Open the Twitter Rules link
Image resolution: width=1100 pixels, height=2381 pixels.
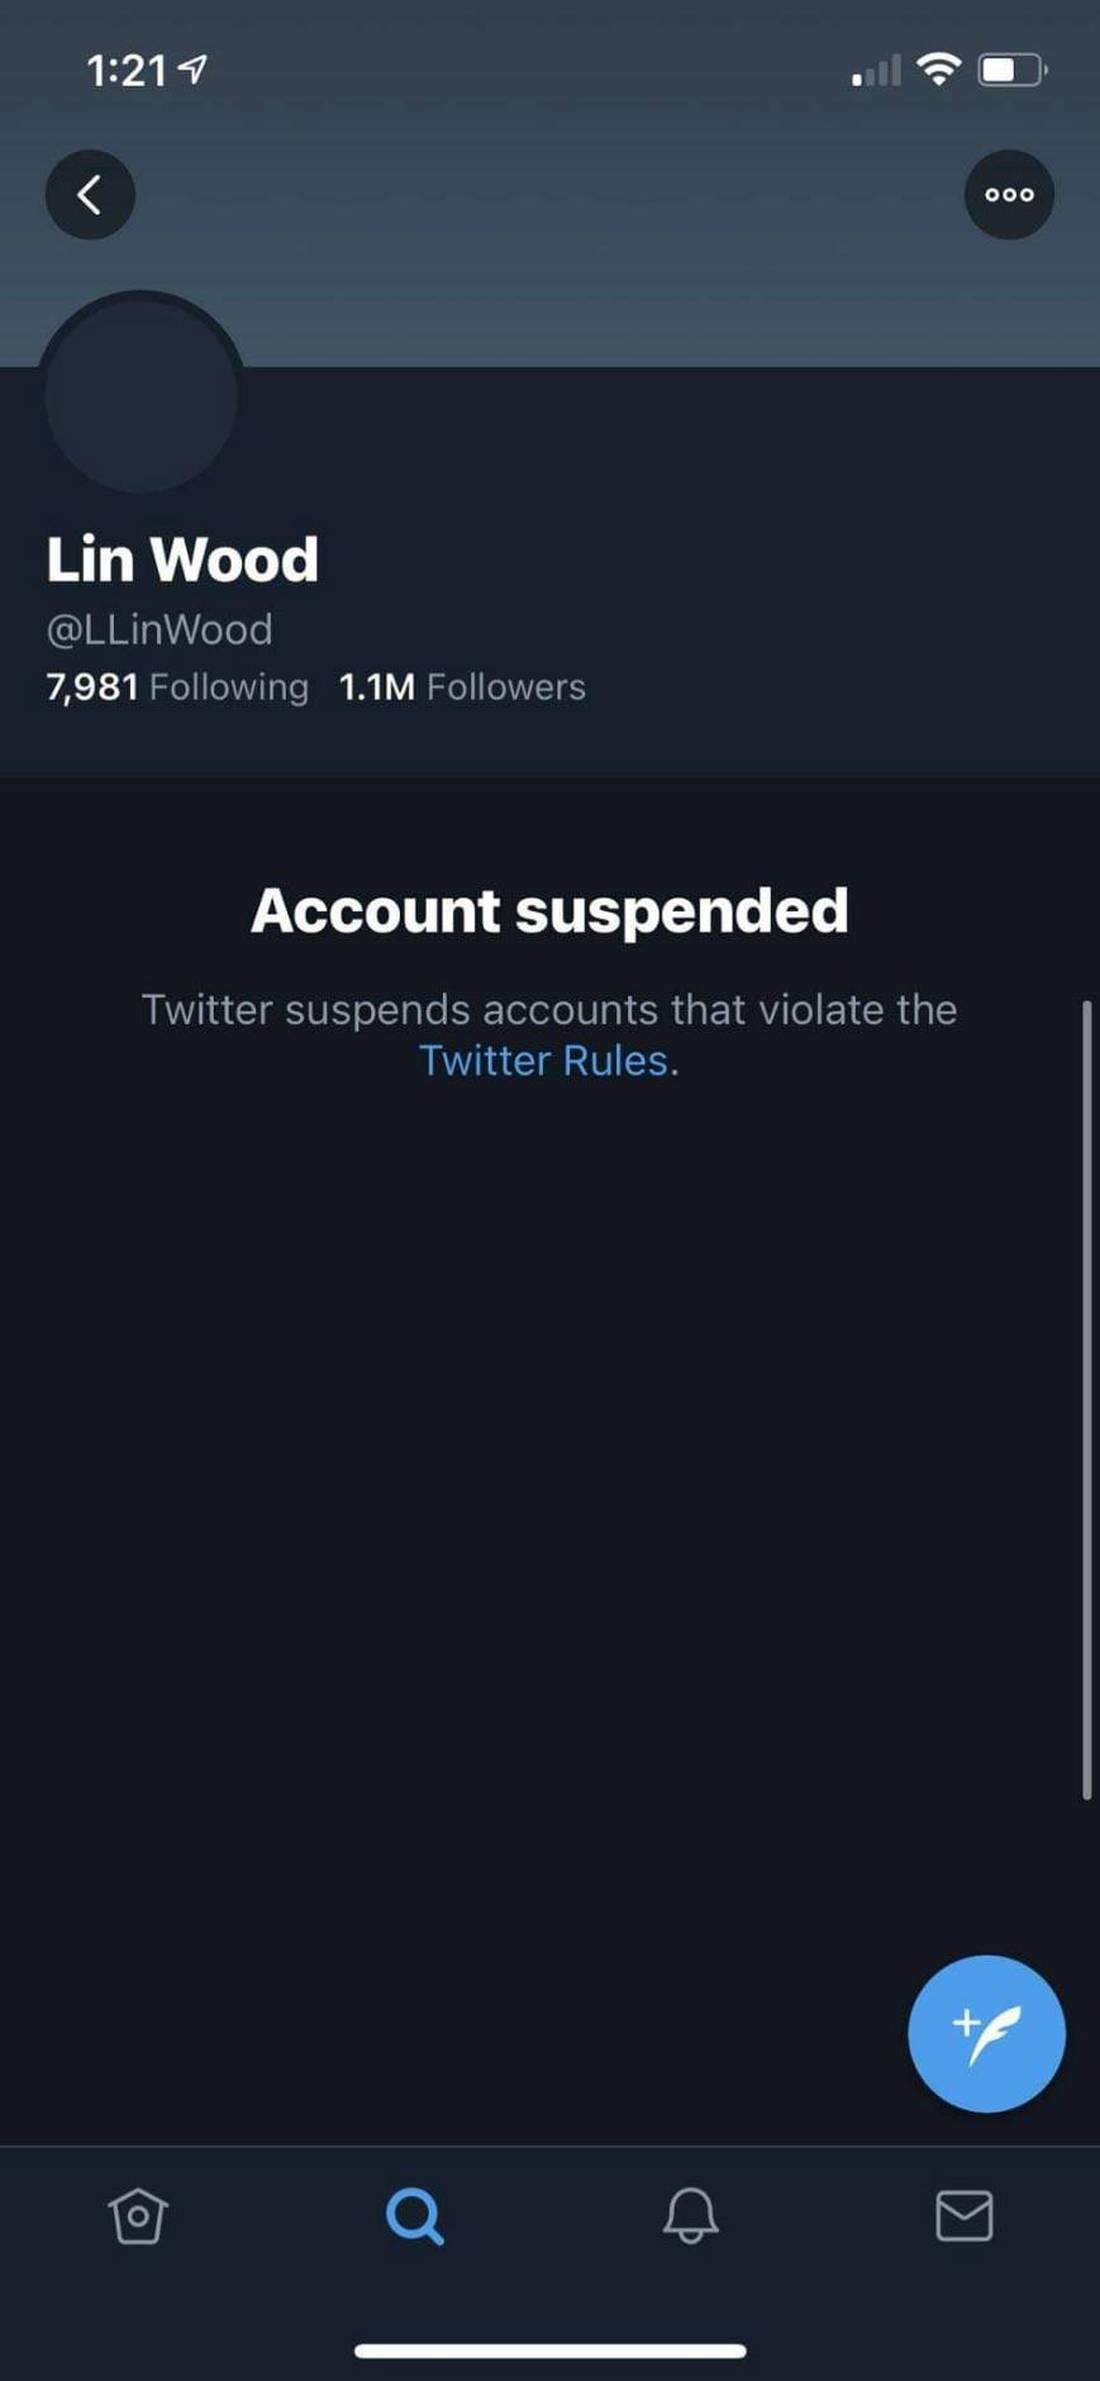coord(543,1061)
